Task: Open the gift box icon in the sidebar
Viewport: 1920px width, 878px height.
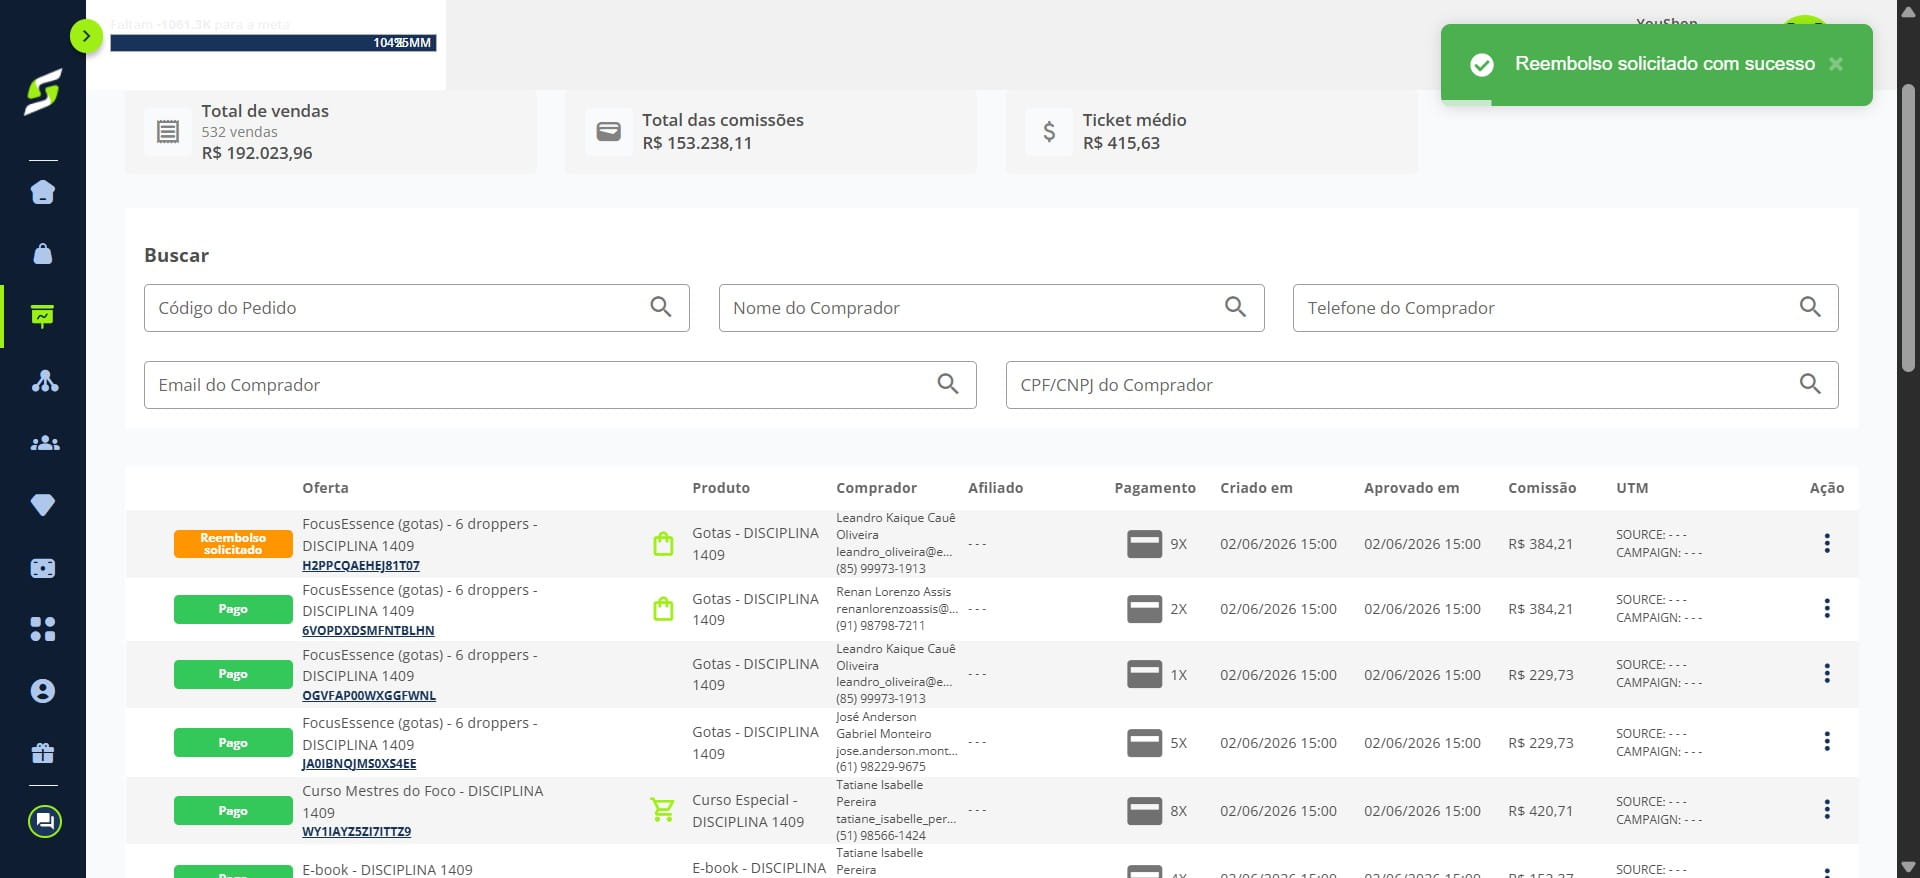Action: point(43,753)
